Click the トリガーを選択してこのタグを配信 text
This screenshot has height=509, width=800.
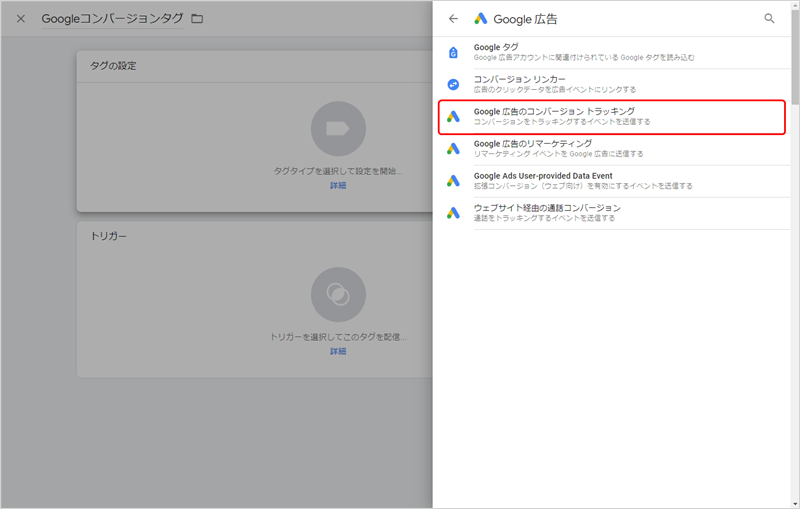338,337
